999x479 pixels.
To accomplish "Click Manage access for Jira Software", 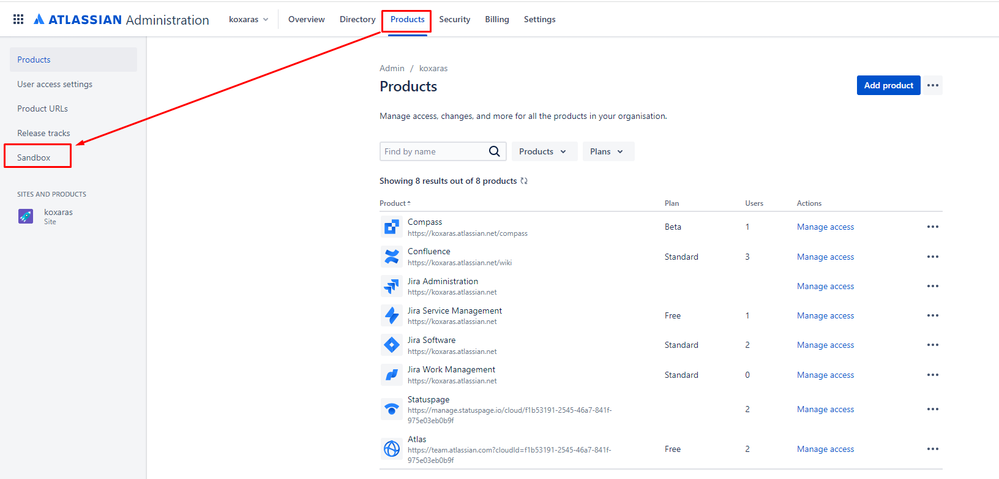I will (x=825, y=345).
